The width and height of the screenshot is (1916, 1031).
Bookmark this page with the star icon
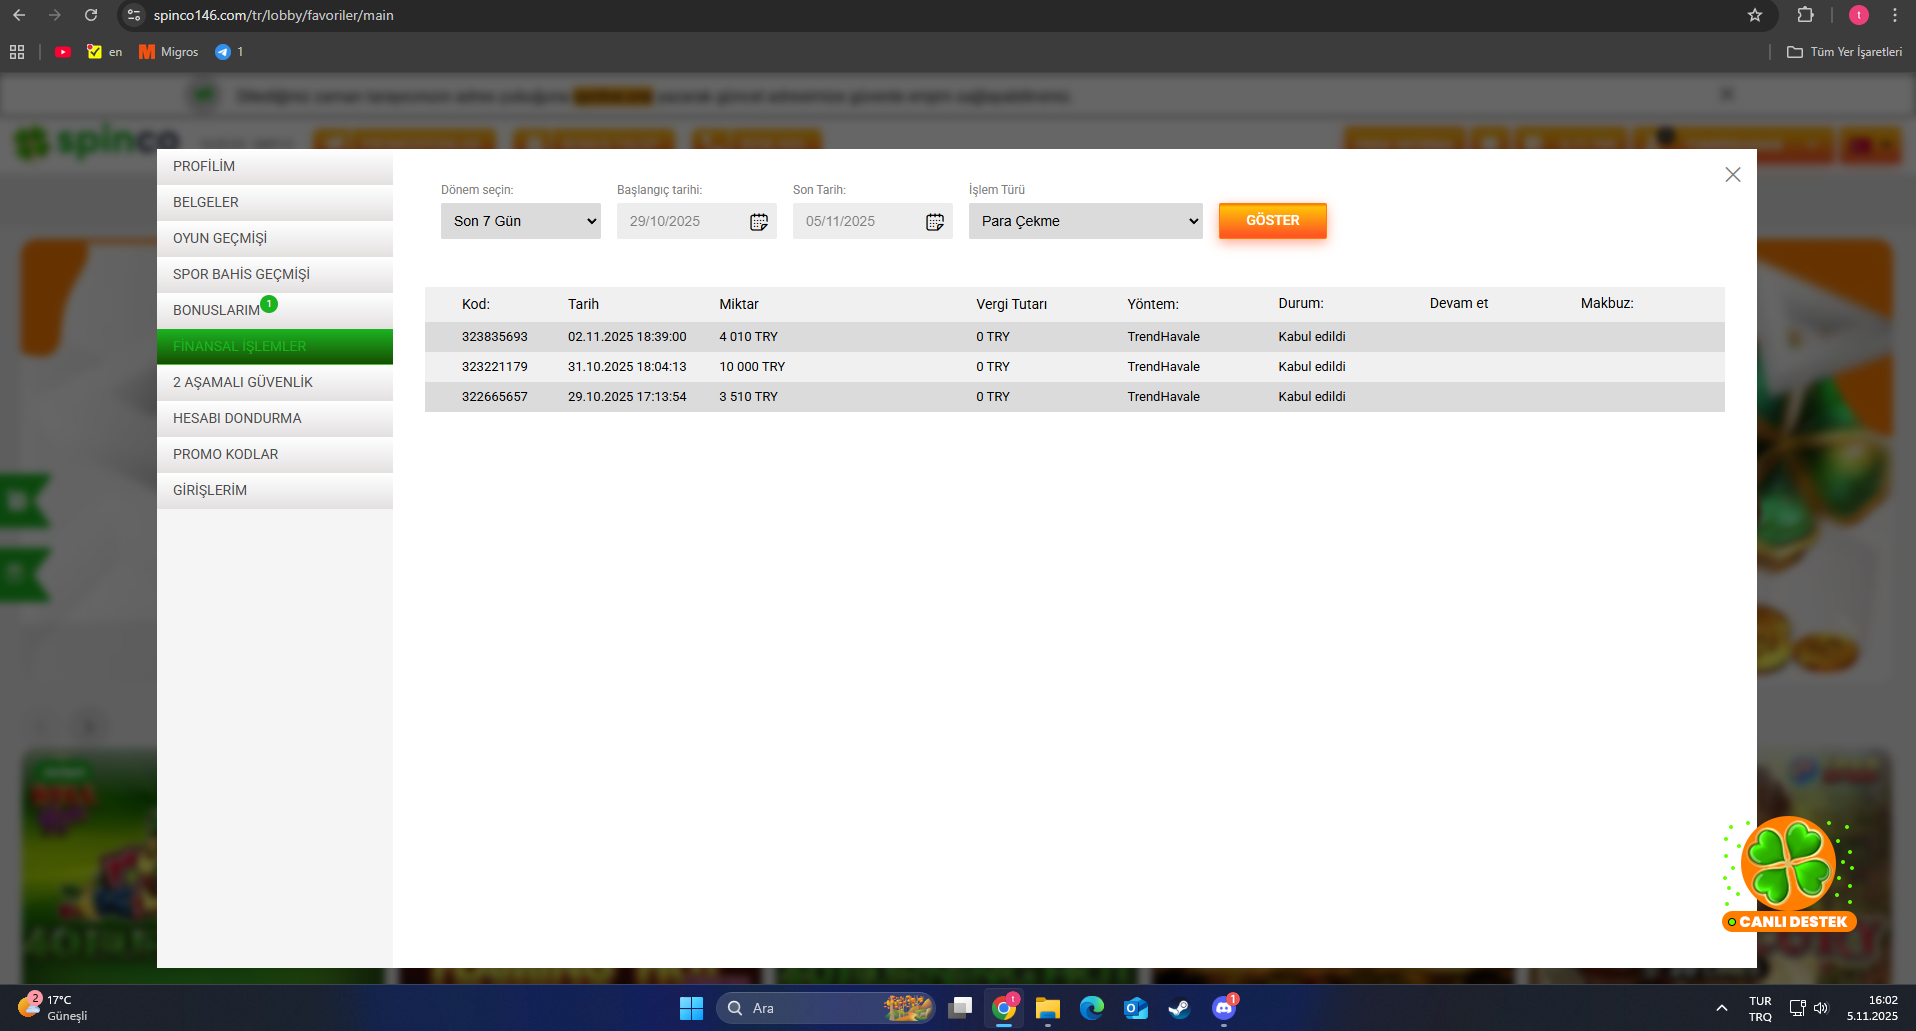point(1755,15)
